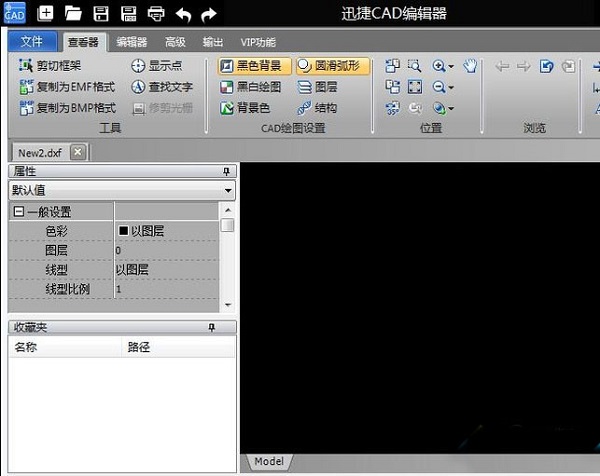The width and height of the screenshot is (600, 476).
Task: Toggle 黑色背景 black background
Action: (254, 66)
